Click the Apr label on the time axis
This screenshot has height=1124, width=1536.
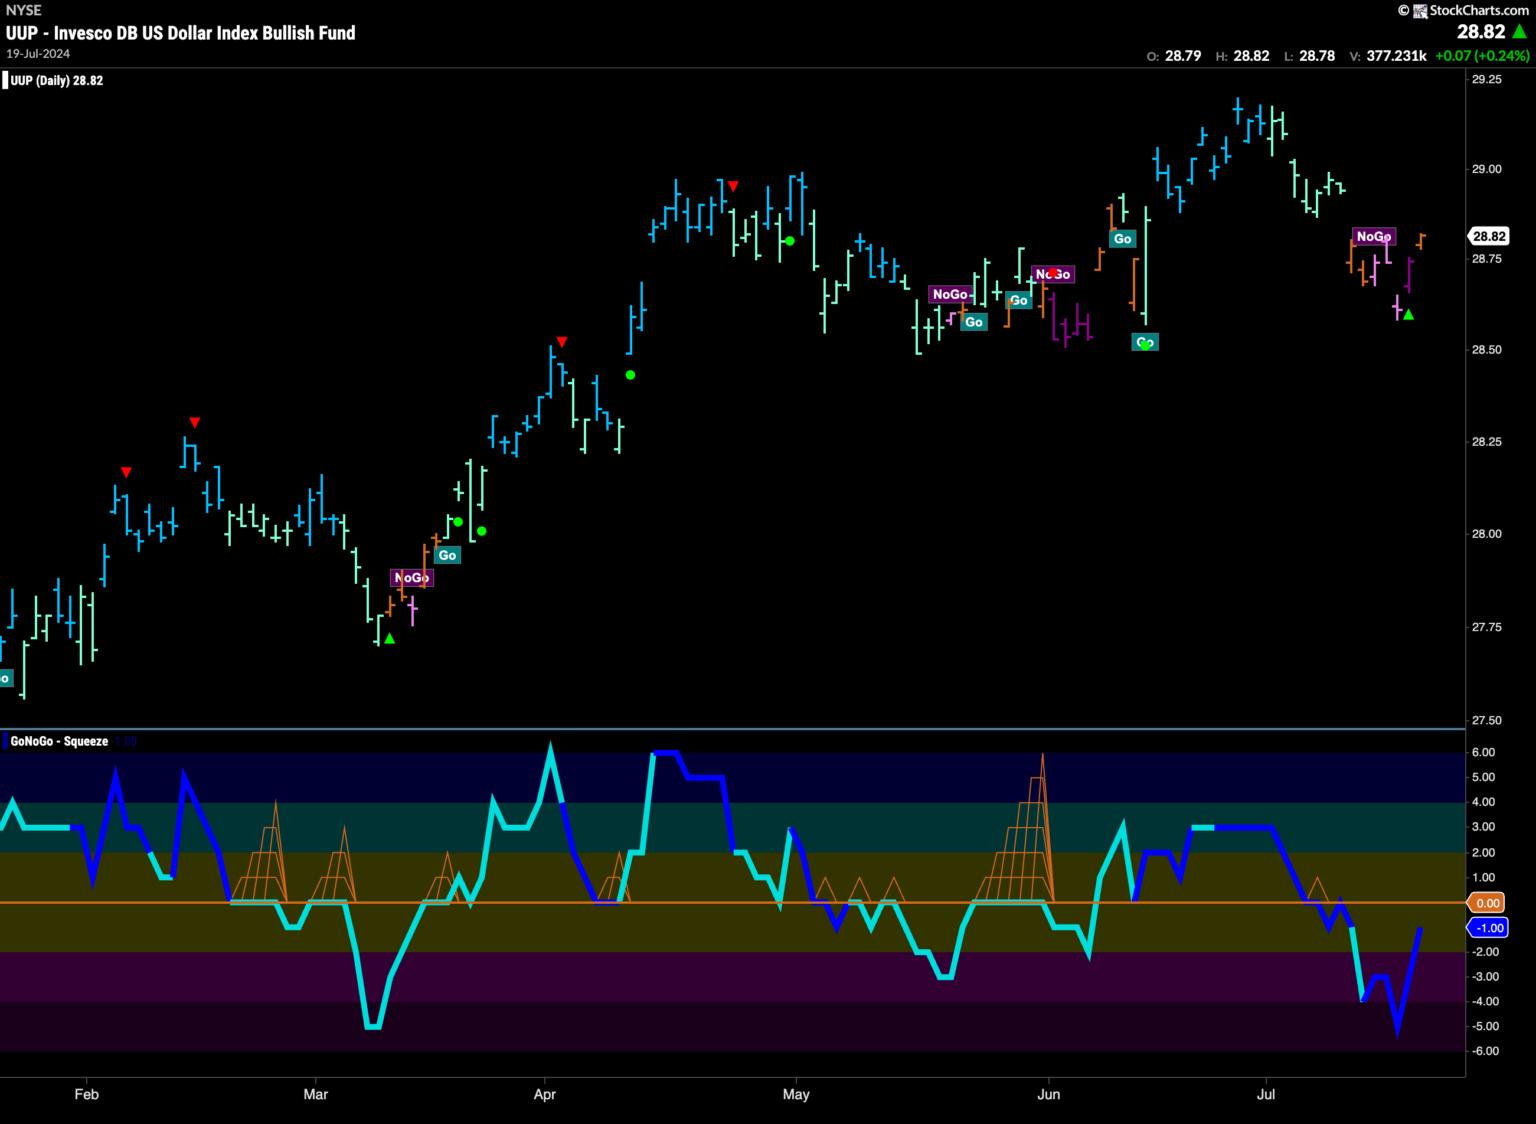click(x=545, y=1094)
